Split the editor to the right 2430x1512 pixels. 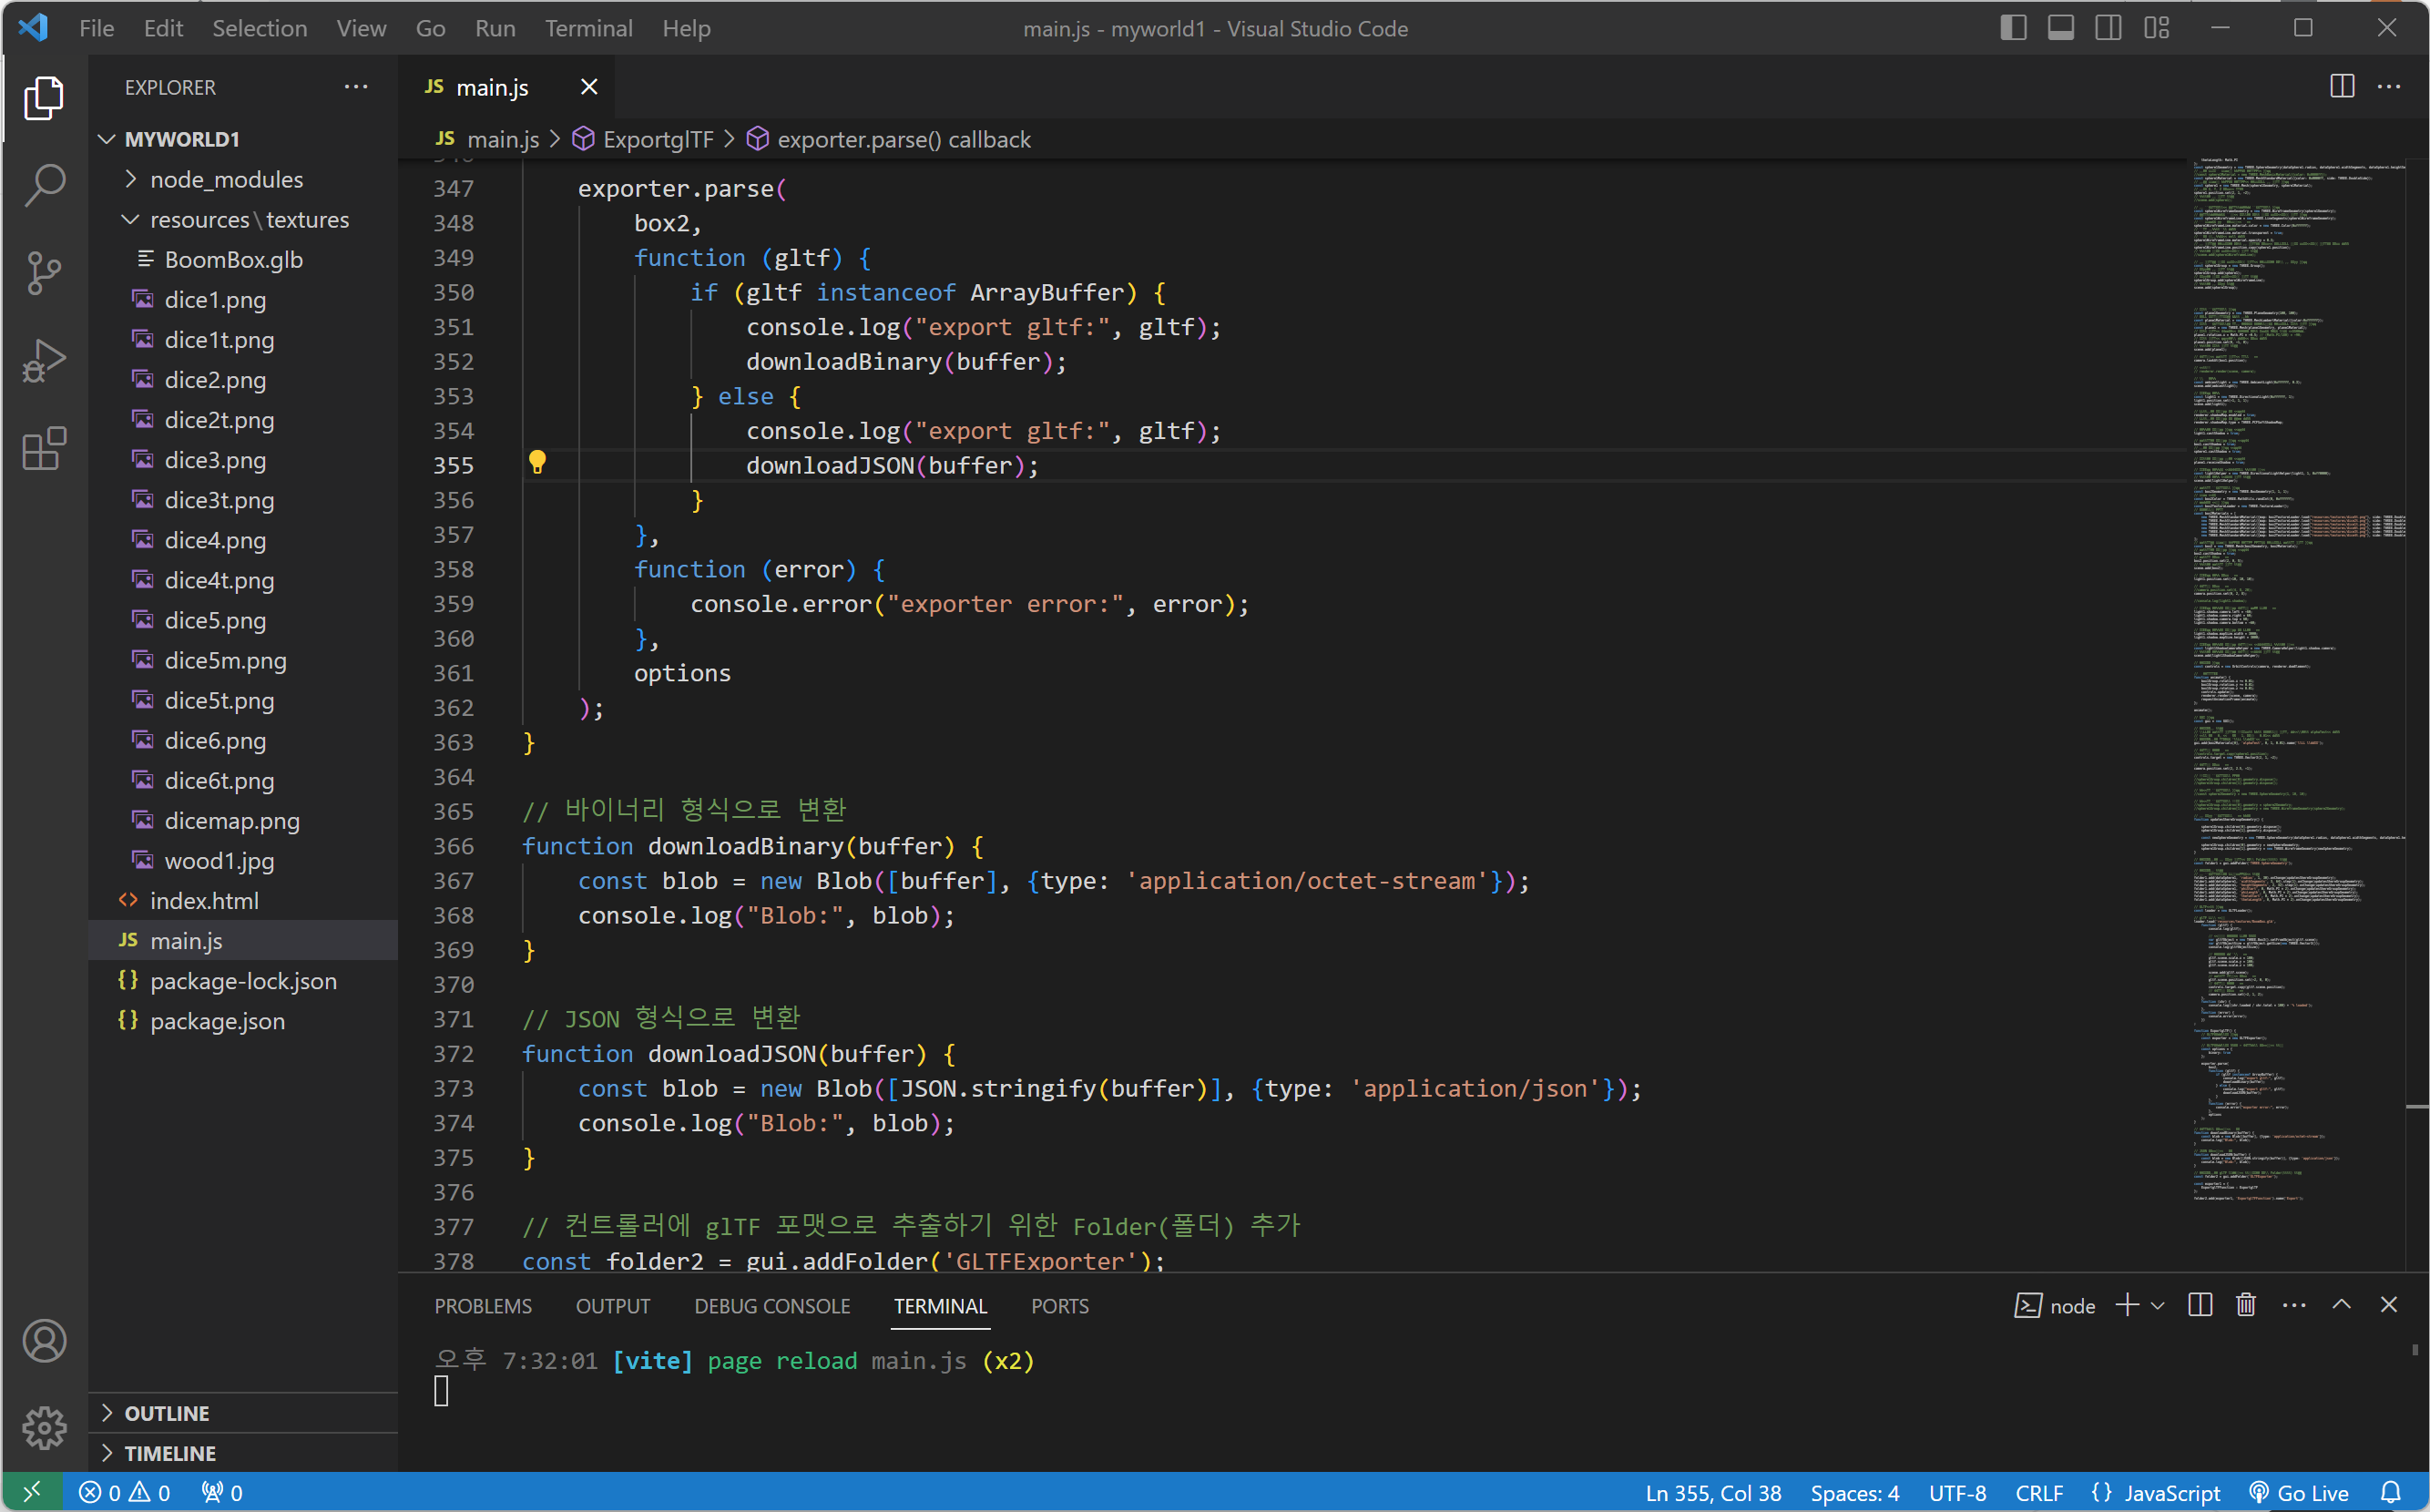pos(2341,87)
